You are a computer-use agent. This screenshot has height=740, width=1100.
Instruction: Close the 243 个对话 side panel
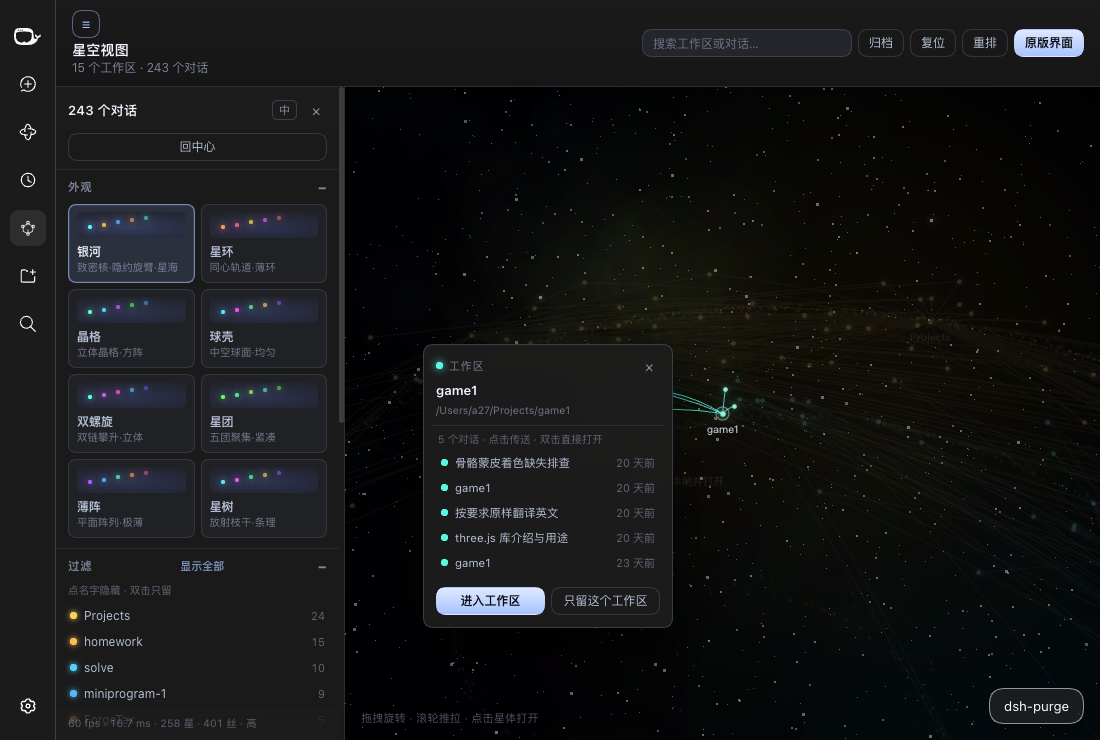tap(316, 112)
